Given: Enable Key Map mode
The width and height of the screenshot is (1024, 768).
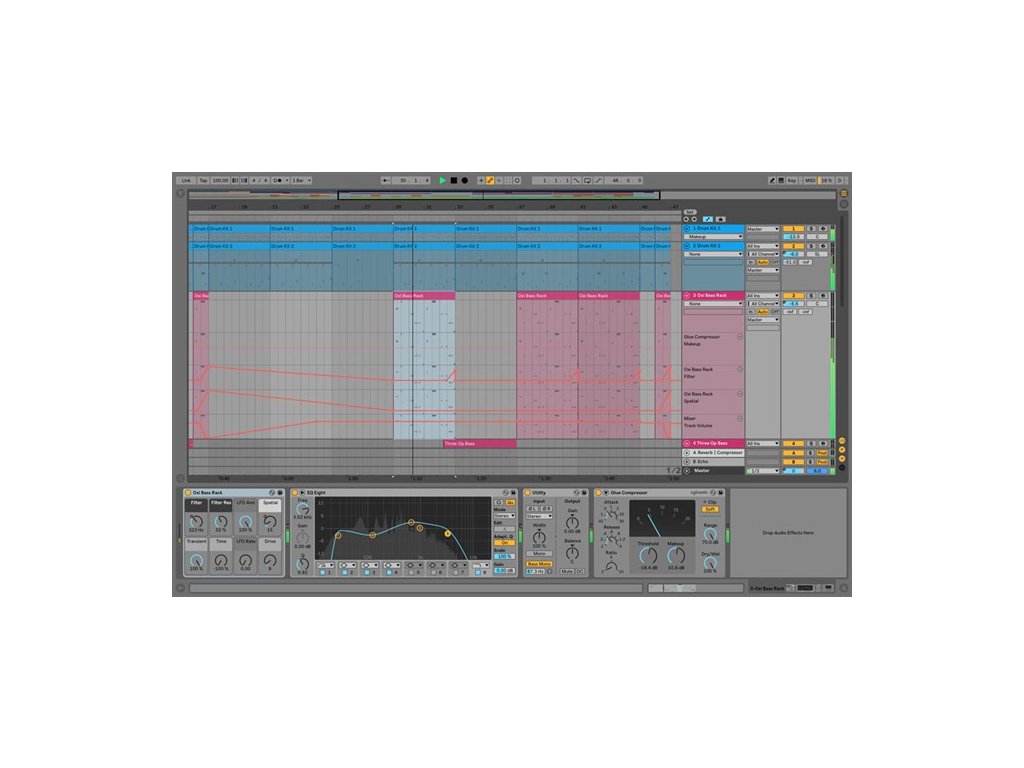Looking at the screenshot, I should tap(792, 180).
